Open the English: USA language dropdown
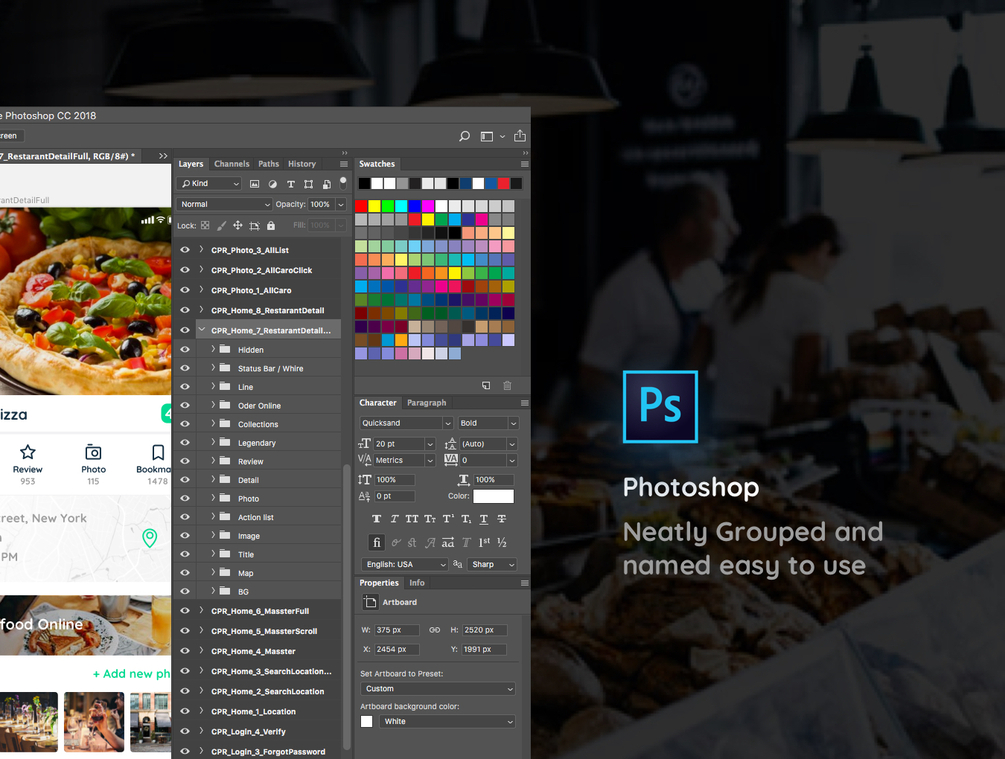The width and height of the screenshot is (1005, 759). pos(404,564)
